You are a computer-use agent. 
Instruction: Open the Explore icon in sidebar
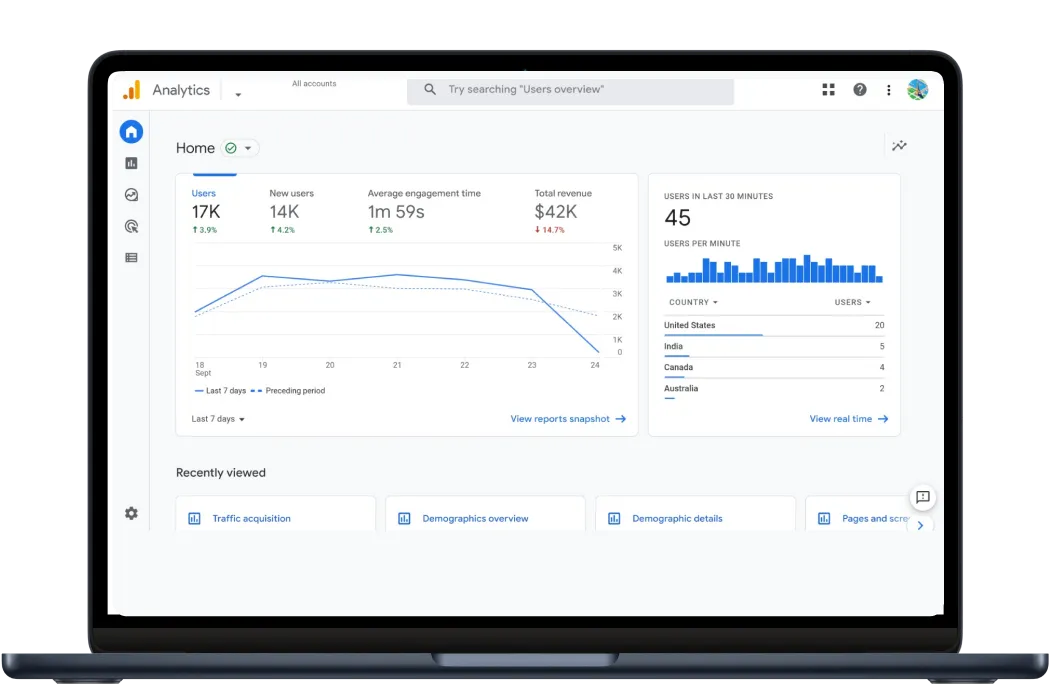[132, 195]
